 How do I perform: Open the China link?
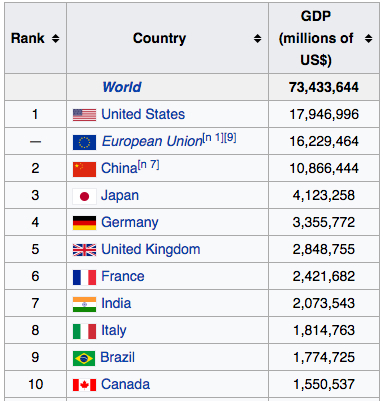click(x=119, y=168)
